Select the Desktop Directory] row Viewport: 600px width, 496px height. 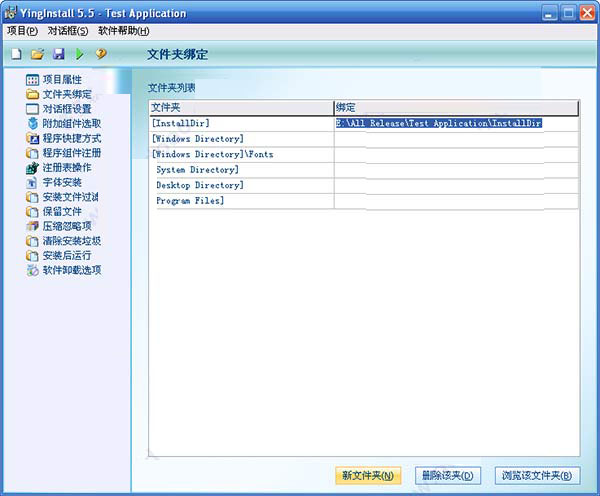click(x=241, y=185)
